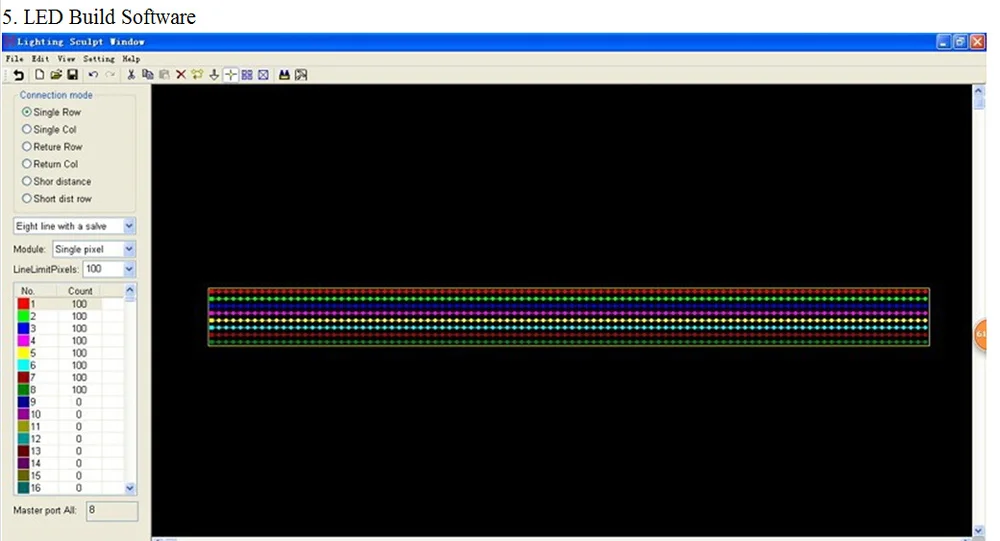
Task: Click the yellow LED row in canvas
Action: click(568, 320)
